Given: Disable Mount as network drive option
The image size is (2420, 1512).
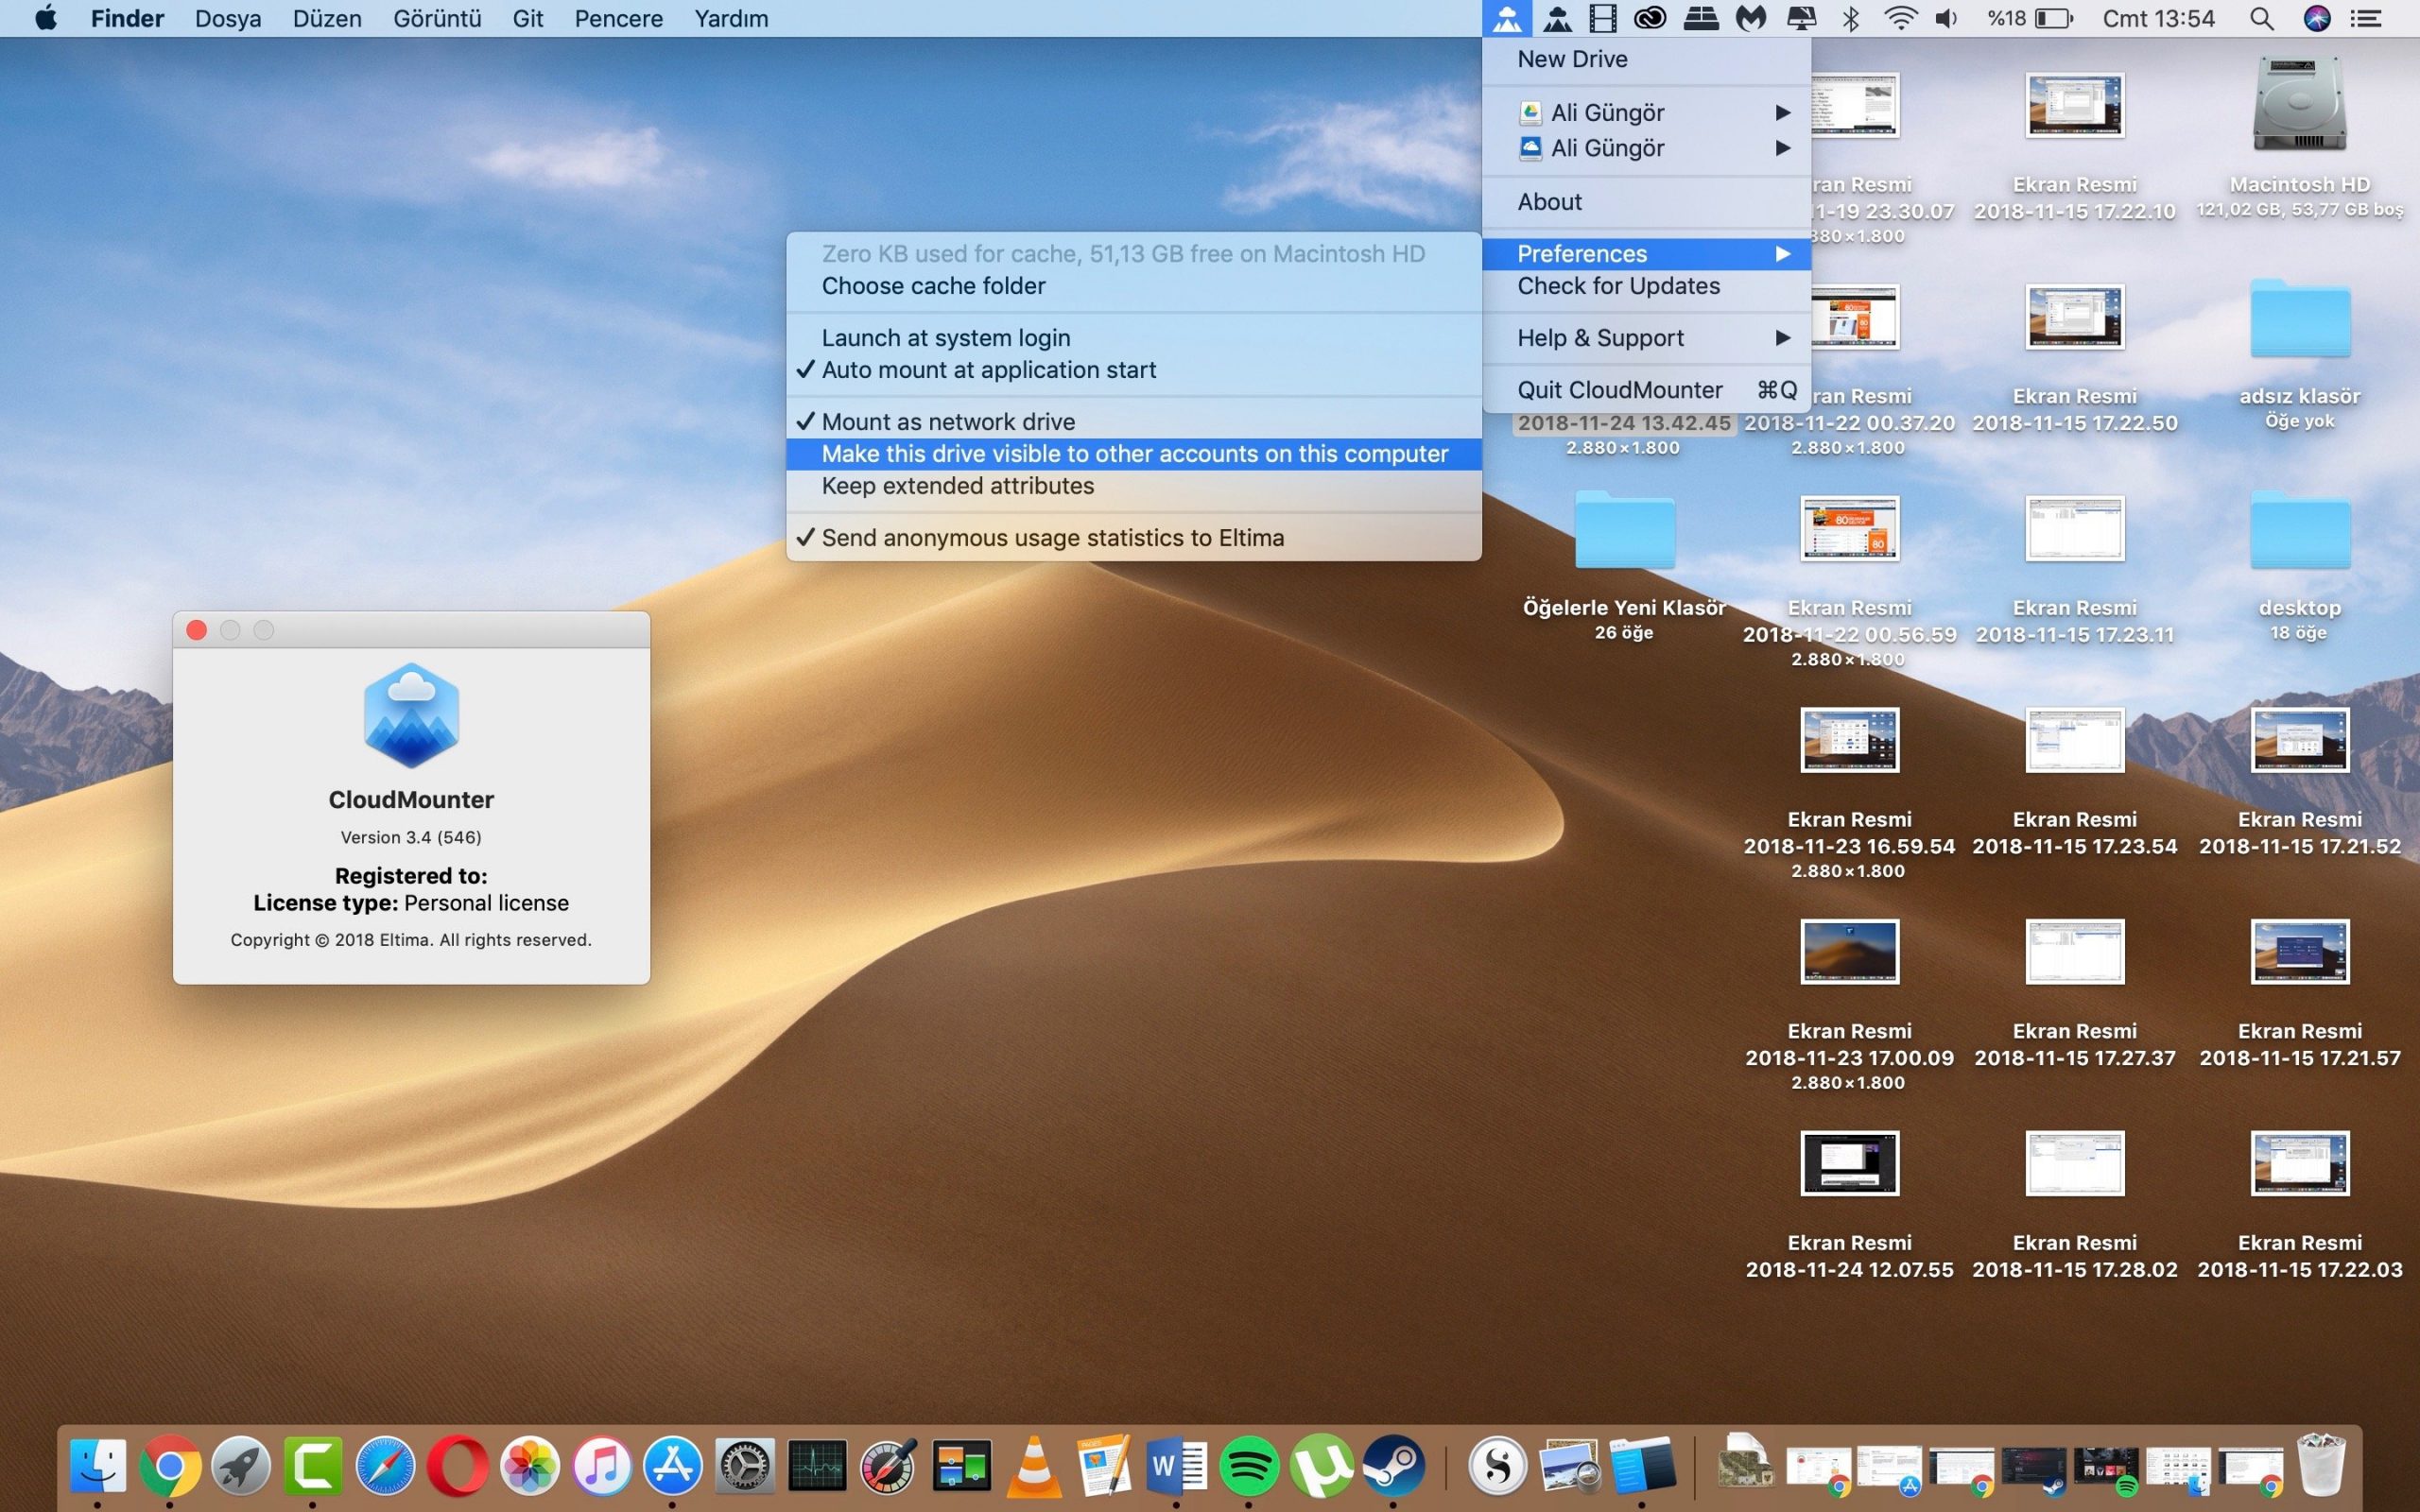Looking at the screenshot, I should (948, 422).
